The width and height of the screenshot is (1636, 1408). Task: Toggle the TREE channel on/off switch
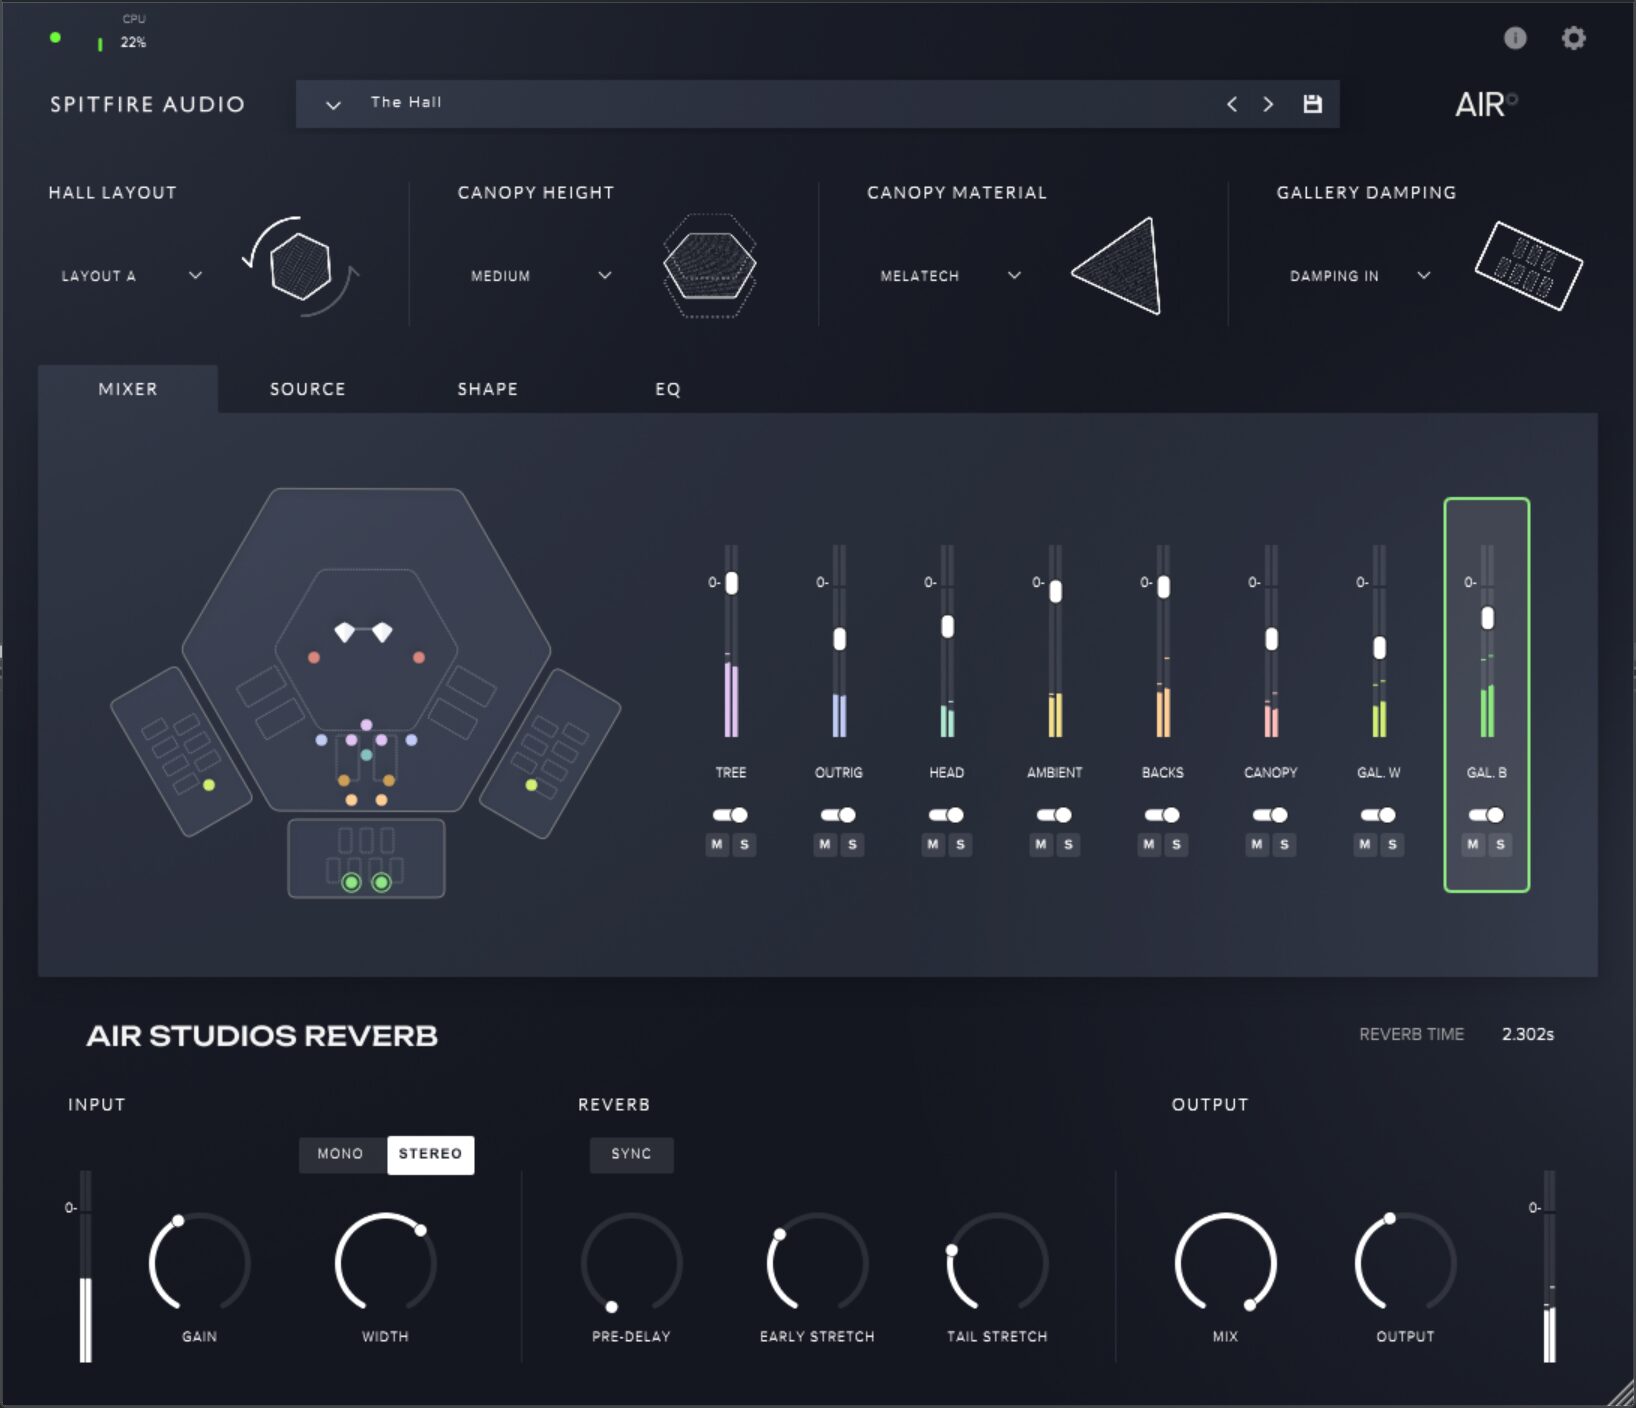pyautogui.click(x=730, y=815)
